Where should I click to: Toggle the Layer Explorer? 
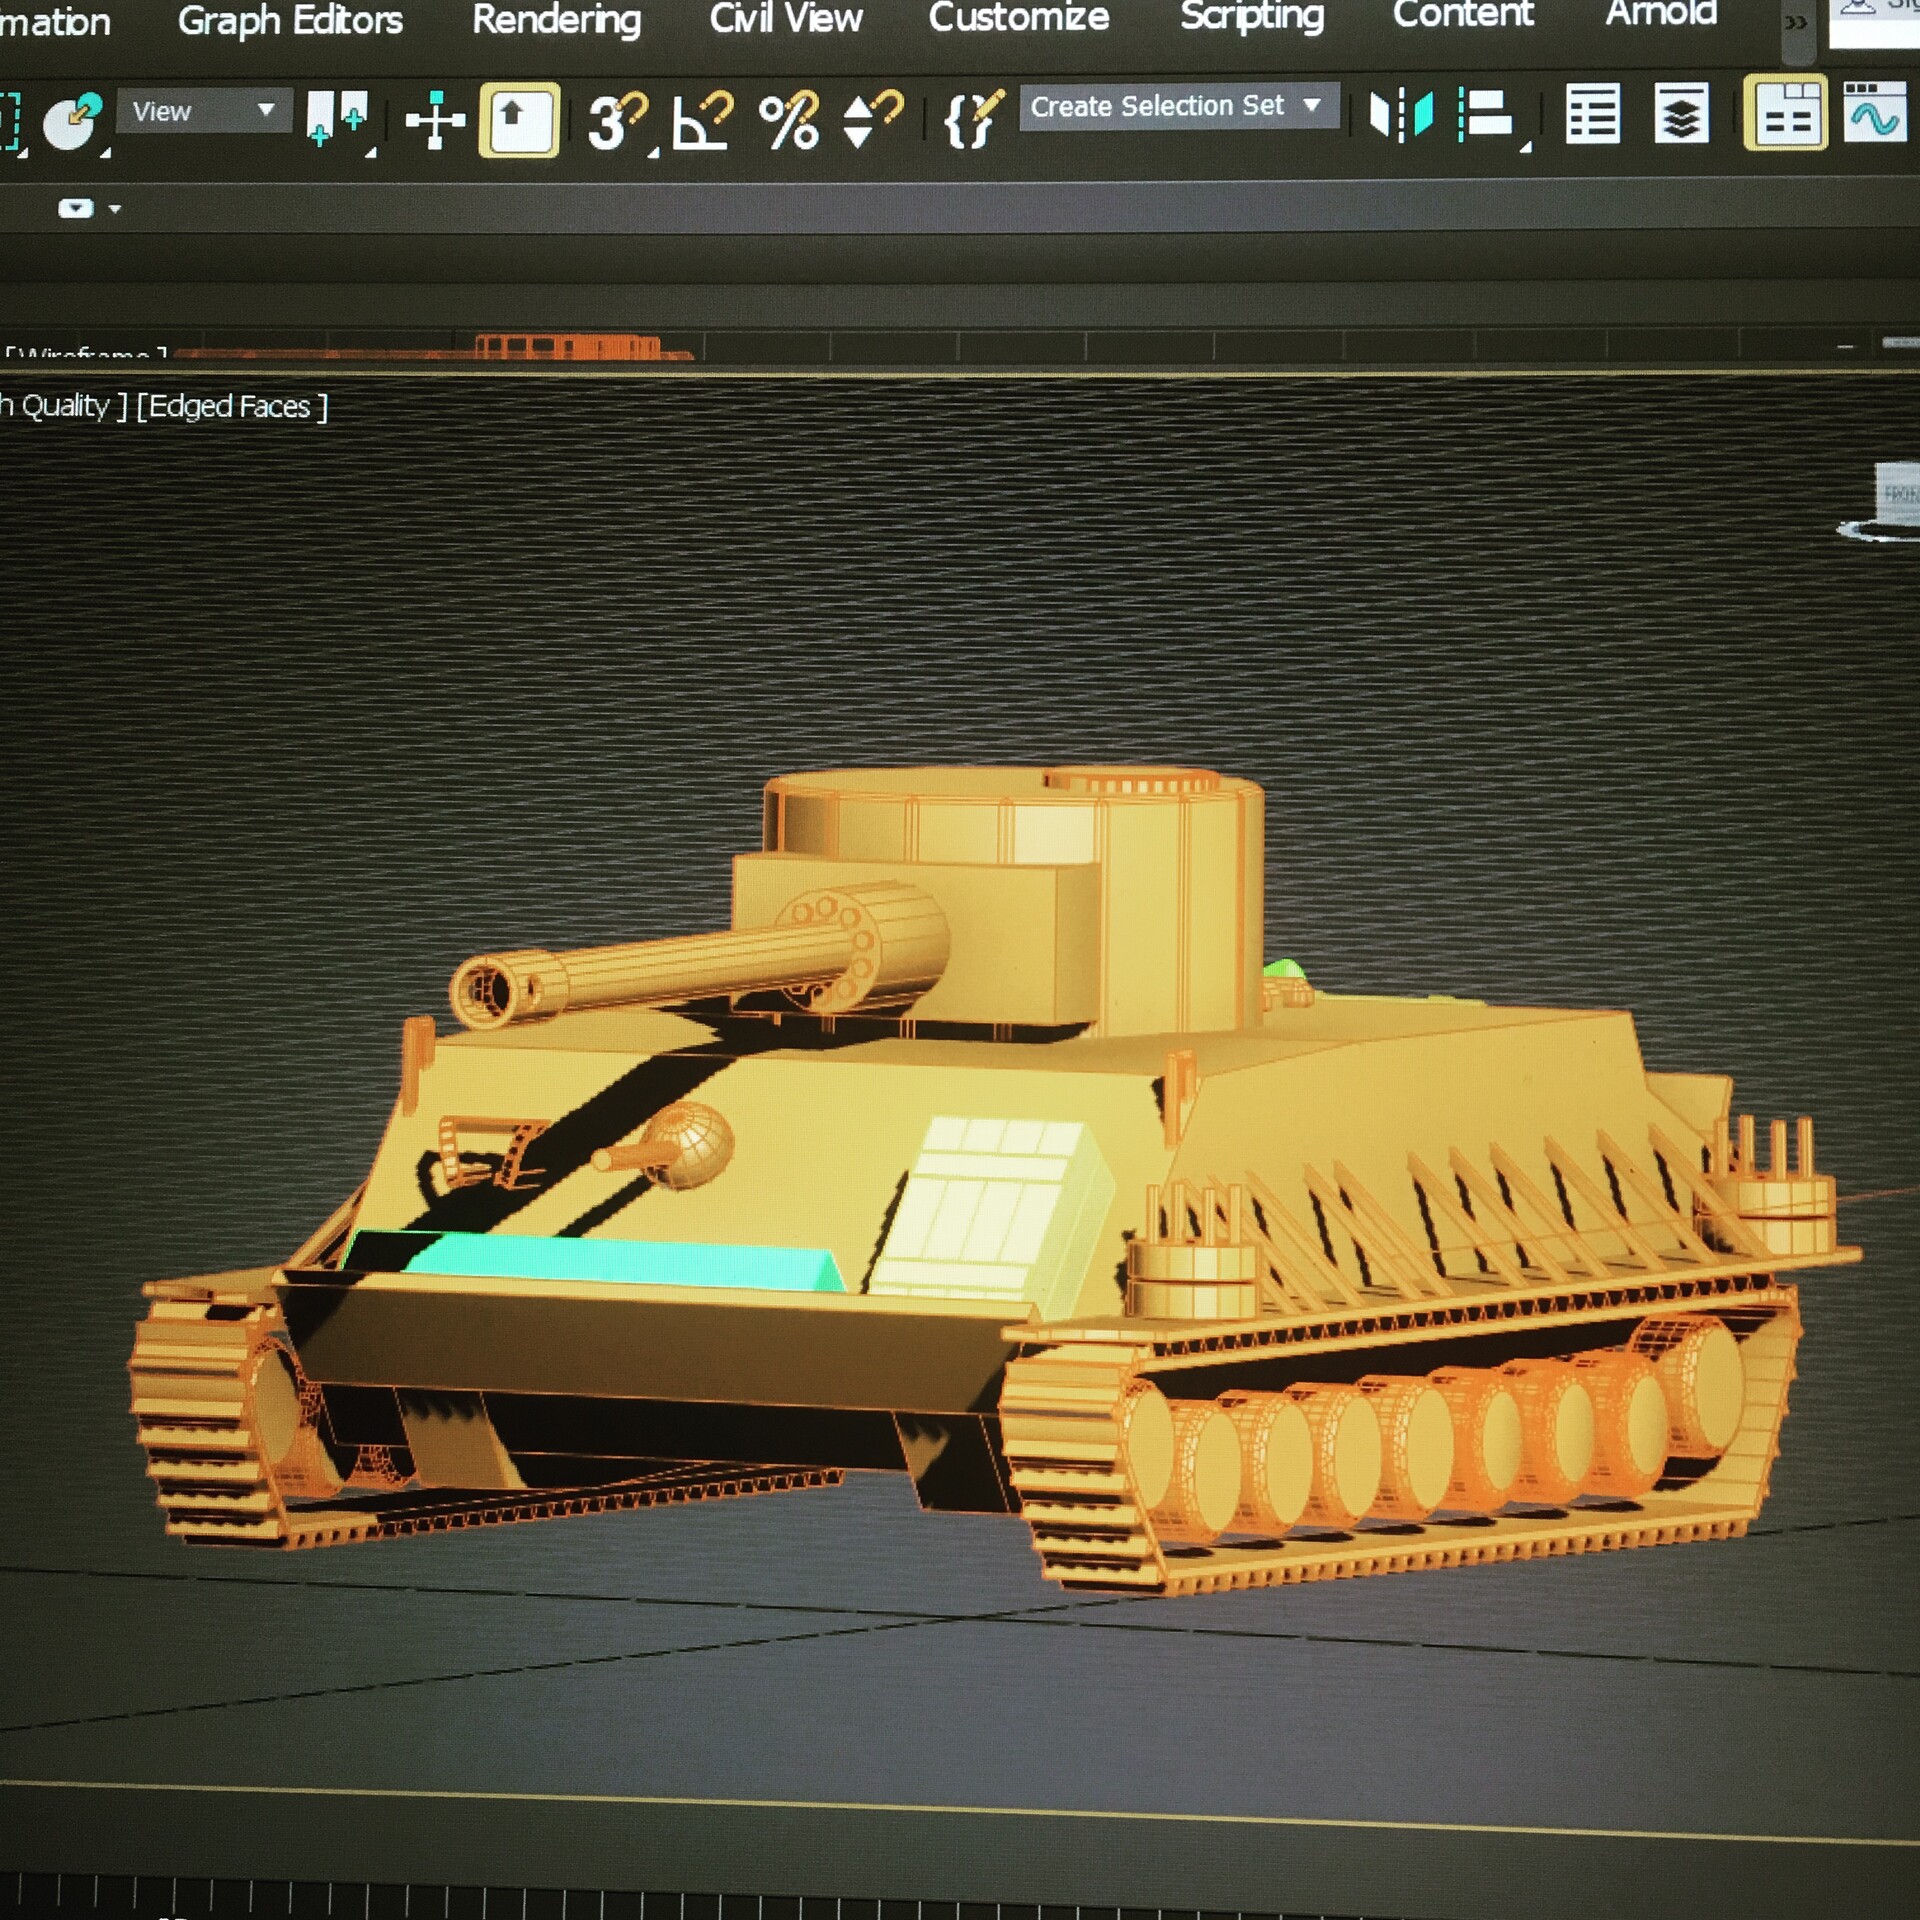point(1681,115)
